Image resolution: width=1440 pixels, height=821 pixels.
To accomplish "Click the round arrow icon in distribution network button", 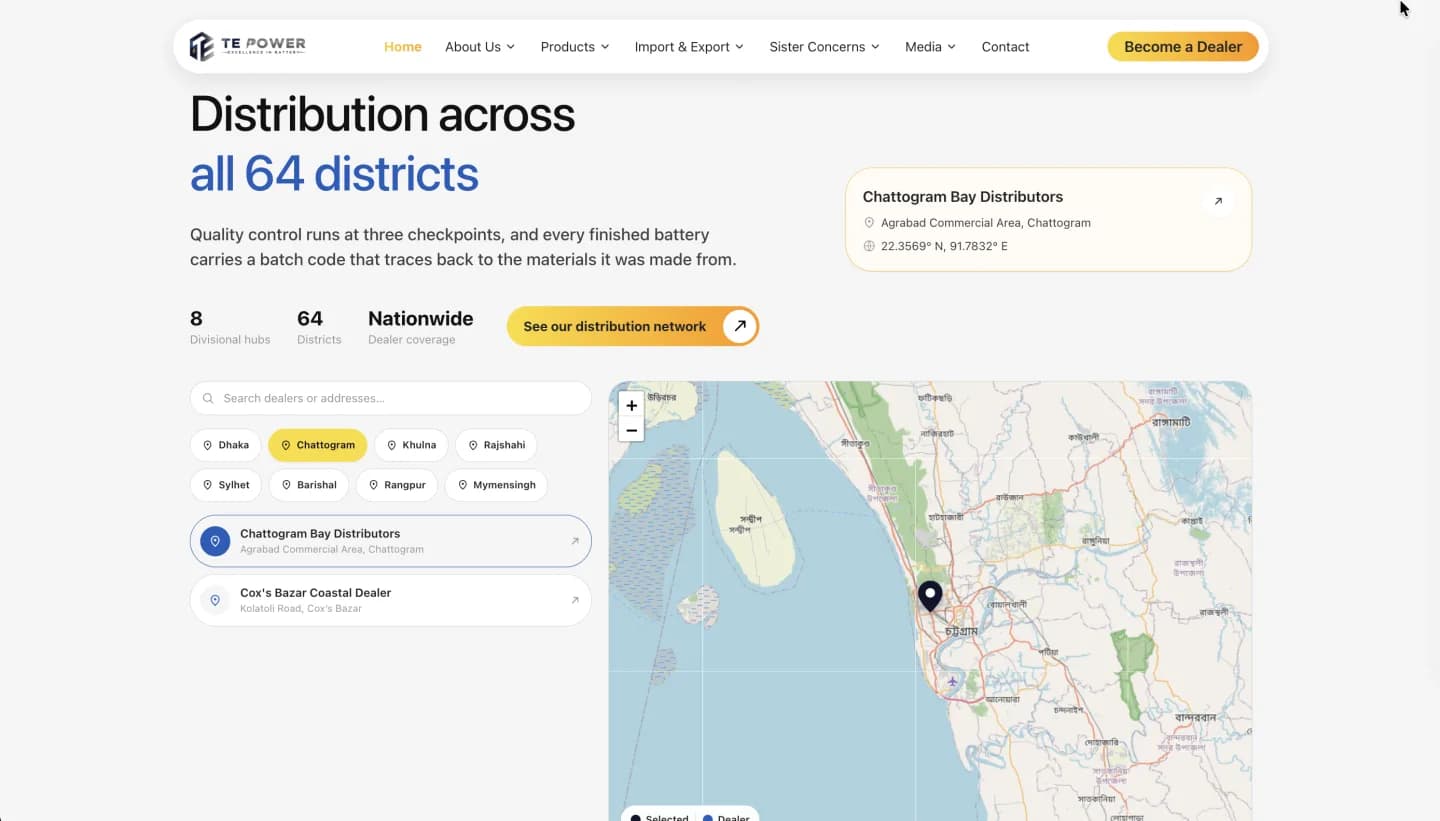I will pyautogui.click(x=740, y=326).
